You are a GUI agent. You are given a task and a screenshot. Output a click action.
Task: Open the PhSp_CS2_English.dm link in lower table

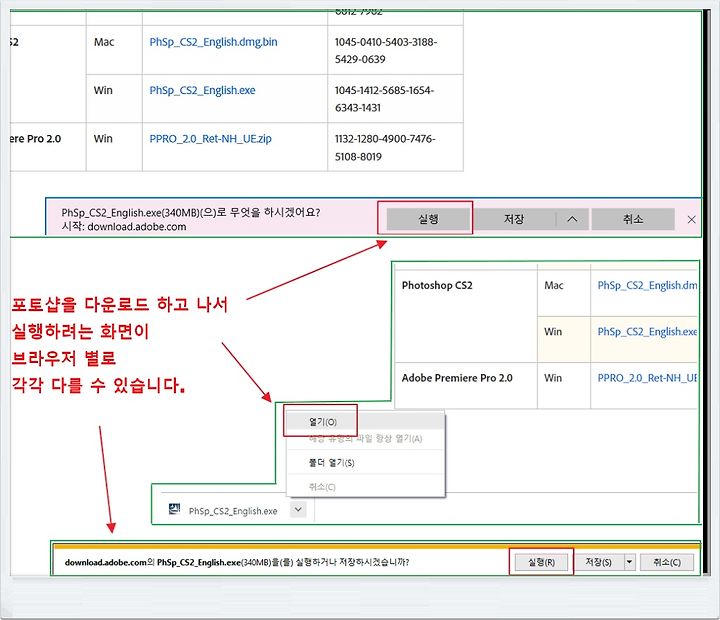coord(647,285)
